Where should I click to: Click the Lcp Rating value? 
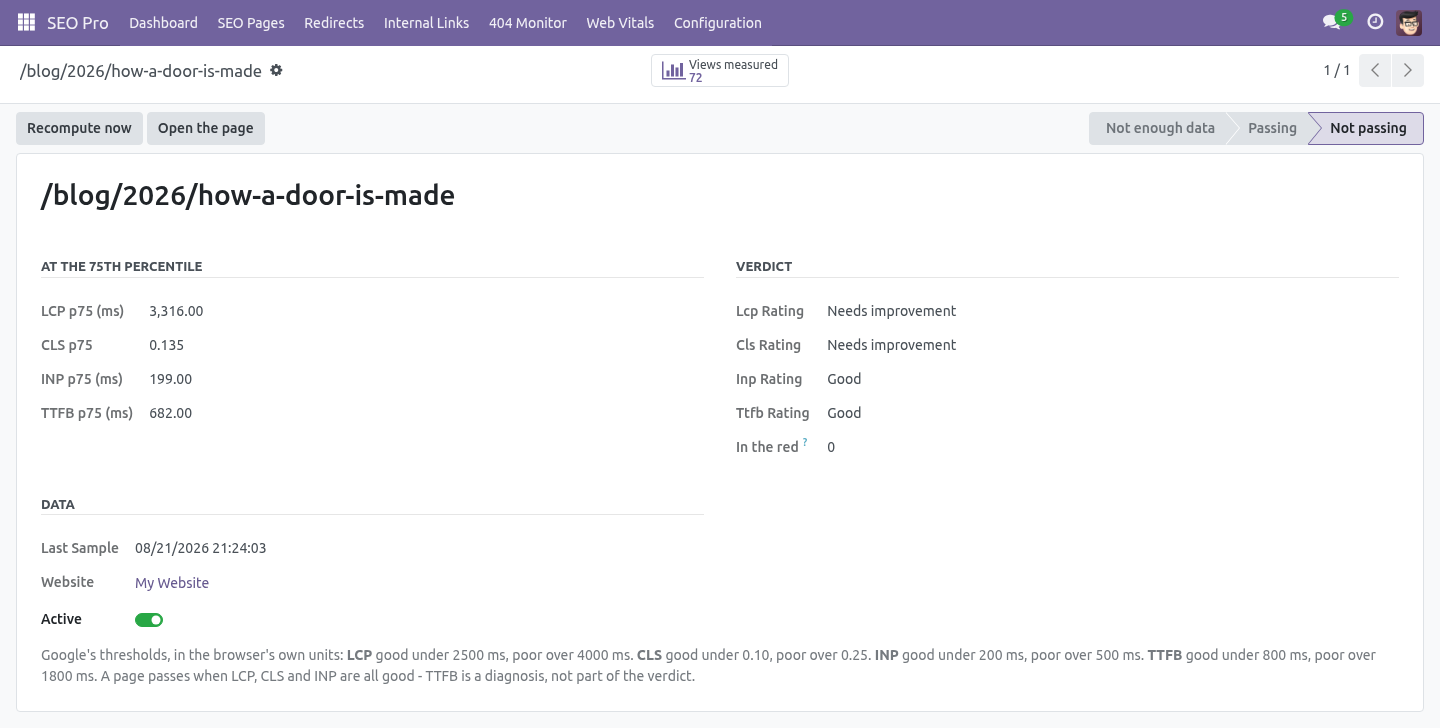click(x=892, y=311)
